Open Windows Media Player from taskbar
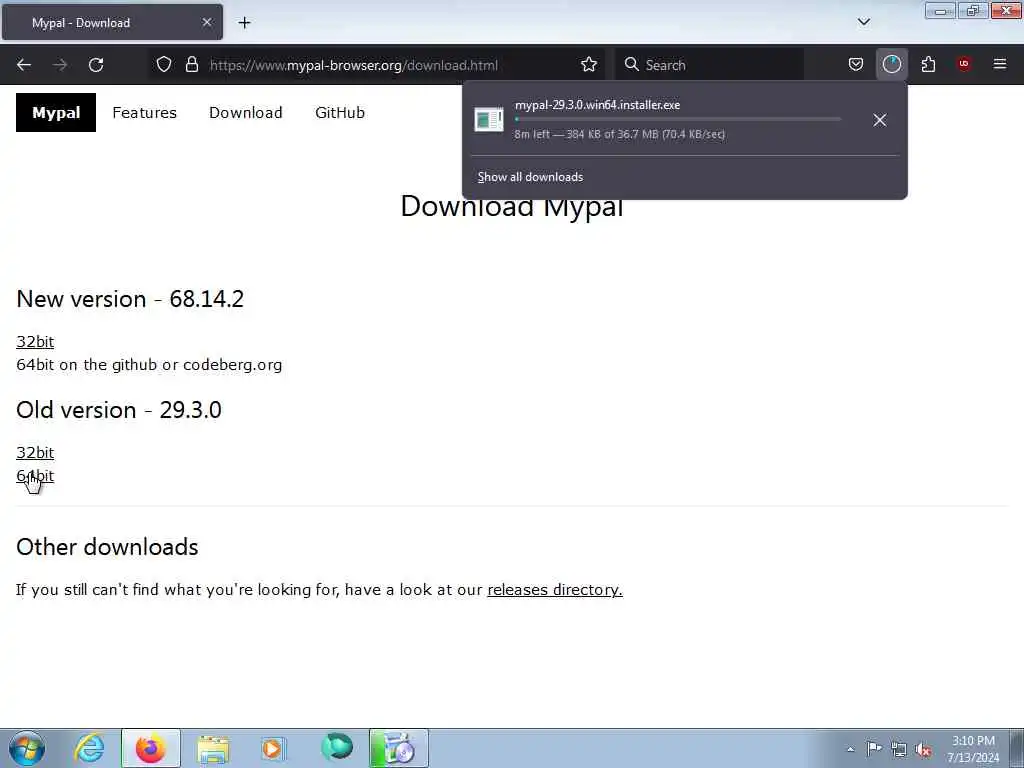 [x=273, y=748]
